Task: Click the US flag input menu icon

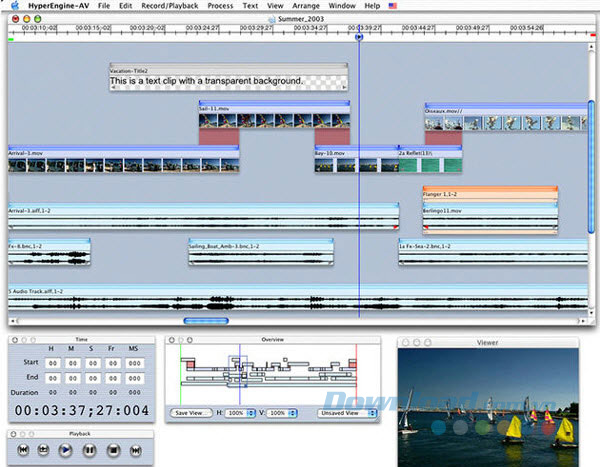Action: point(392,6)
